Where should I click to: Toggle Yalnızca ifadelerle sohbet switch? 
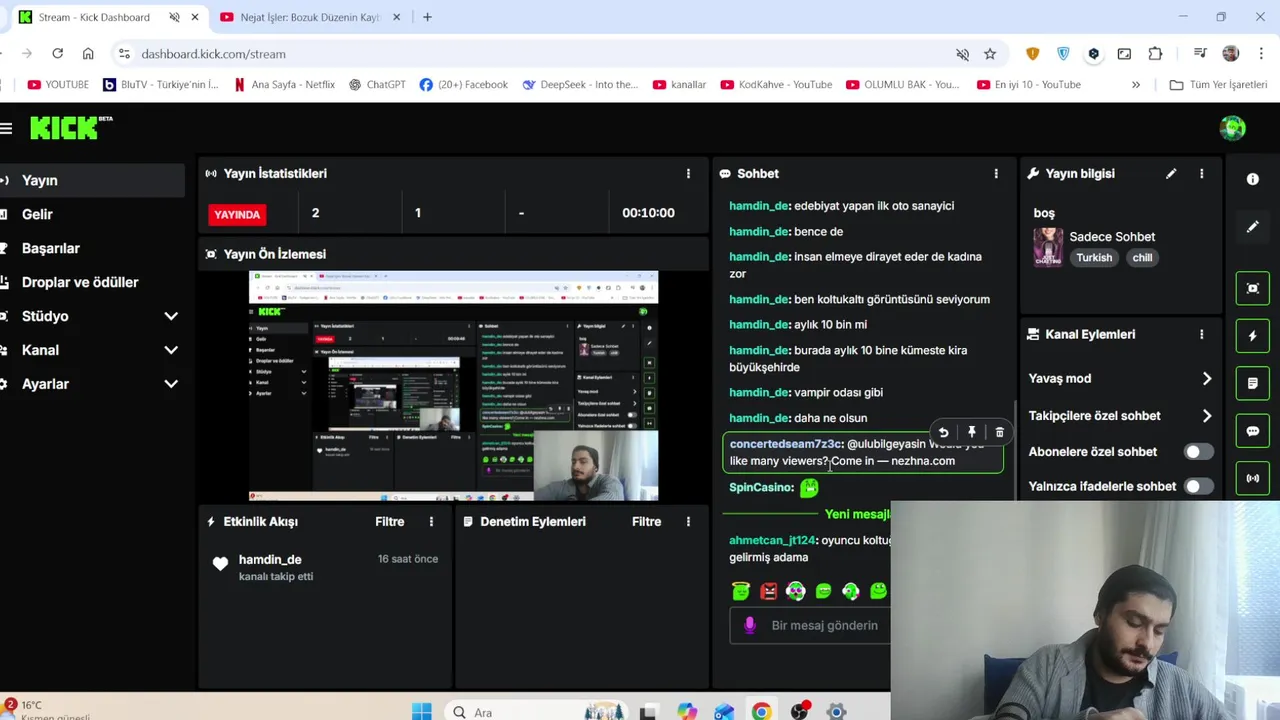pos(1198,486)
